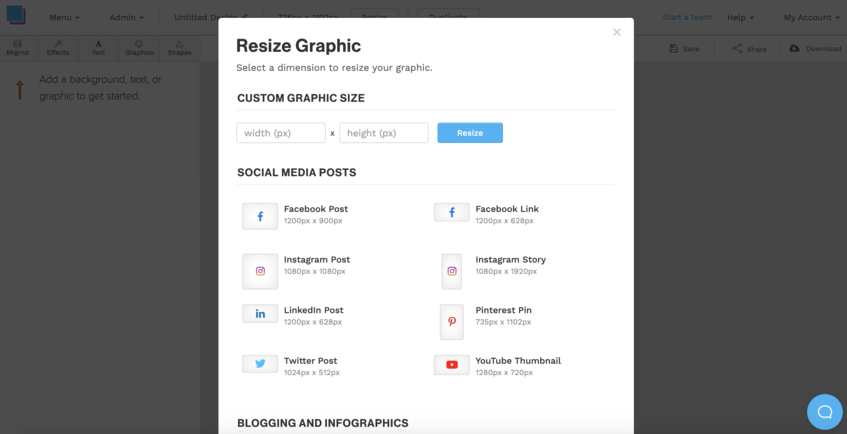Pick the Twitter Post bird icon
Viewport: 847px width, 434px height.
260,364
